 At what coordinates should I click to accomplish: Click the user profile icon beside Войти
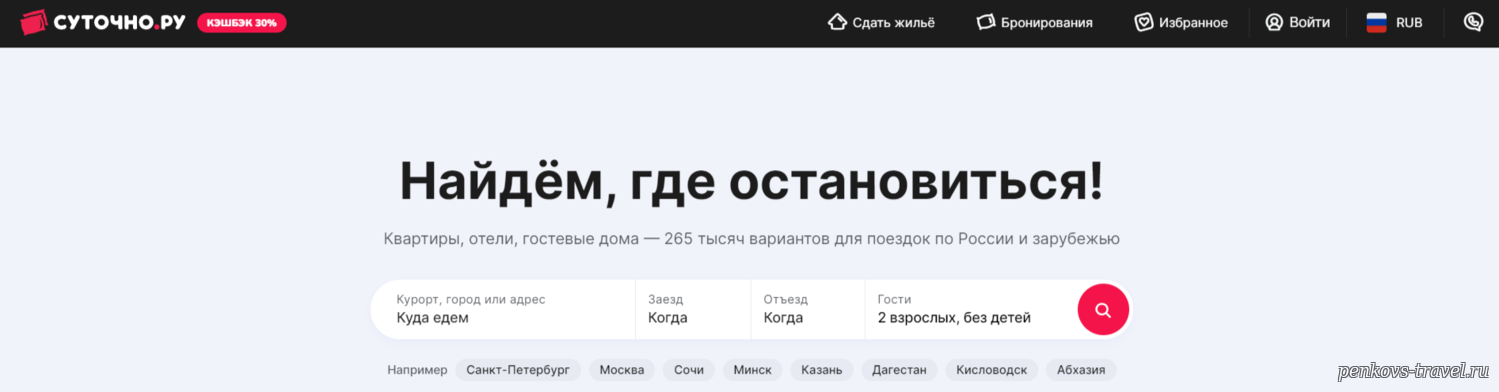click(1274, 22)
